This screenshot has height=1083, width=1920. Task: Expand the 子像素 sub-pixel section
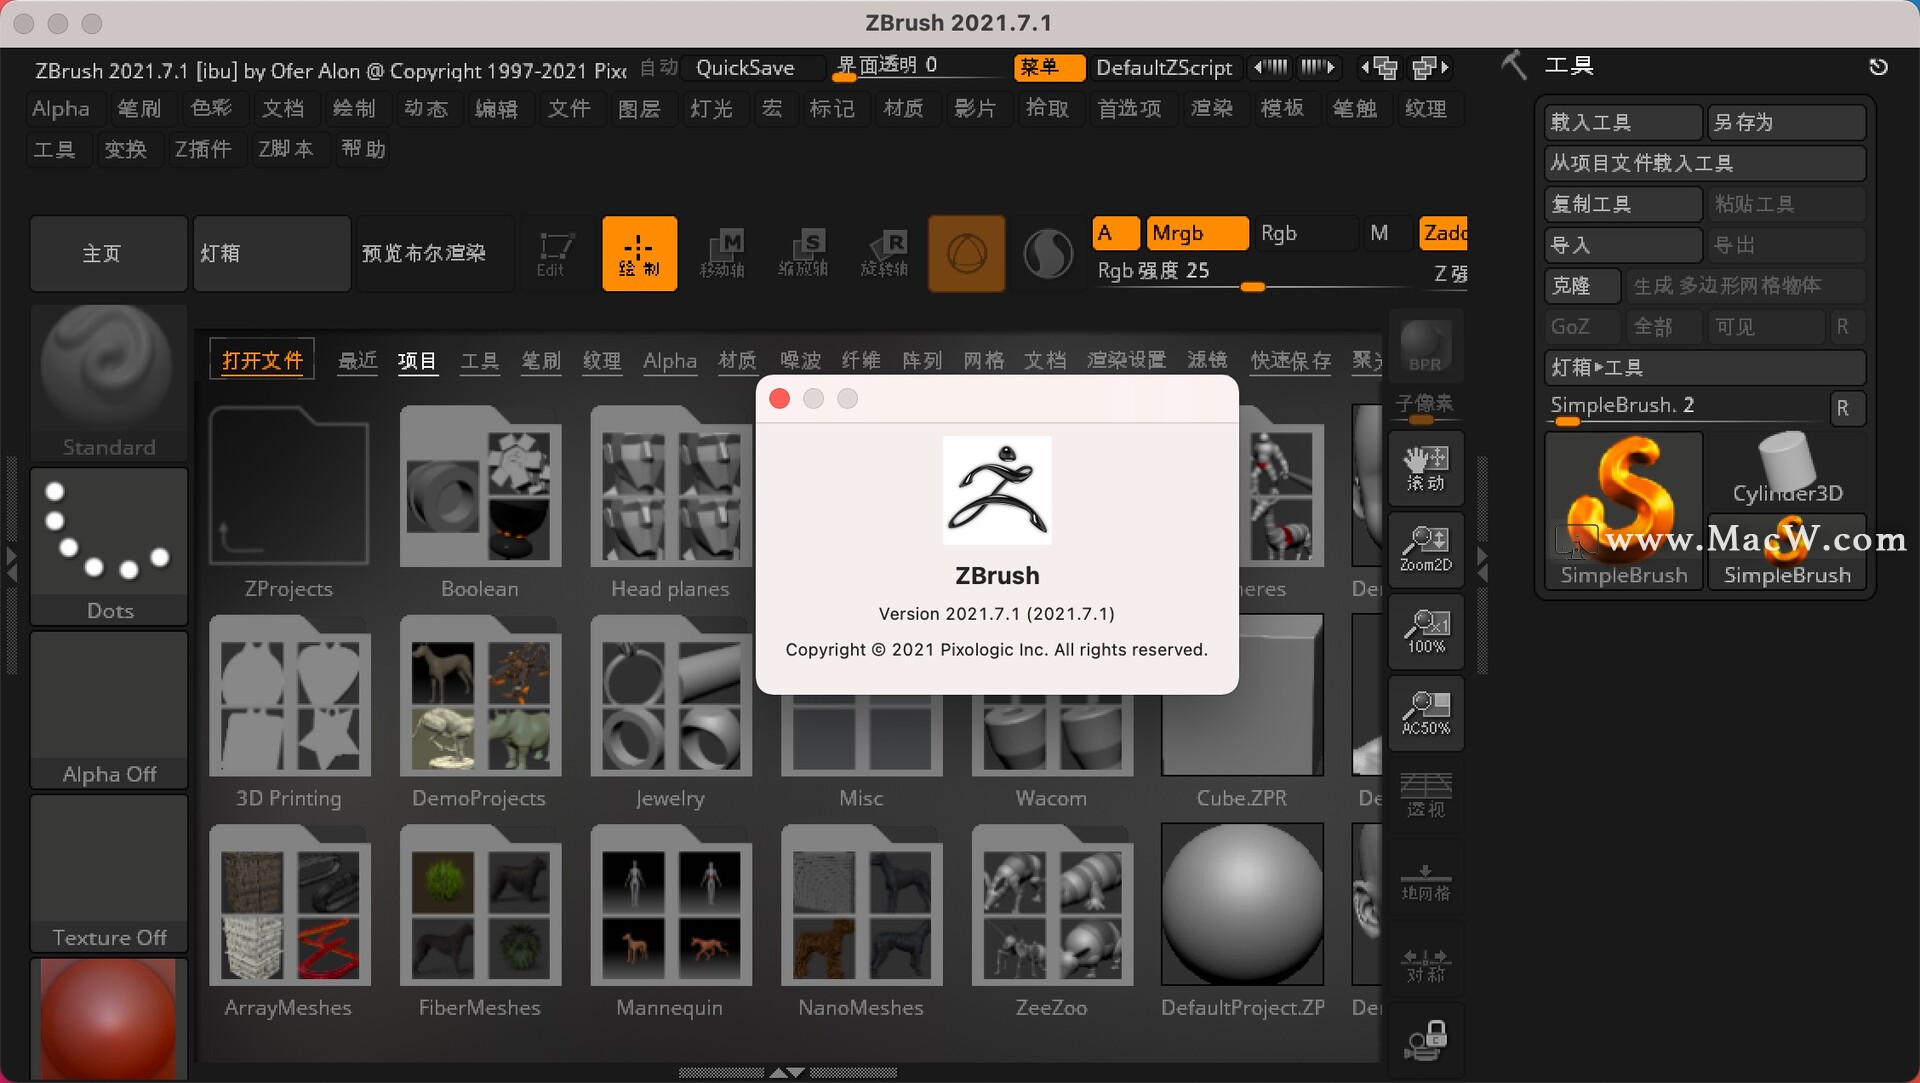(x=1428, y=405)
